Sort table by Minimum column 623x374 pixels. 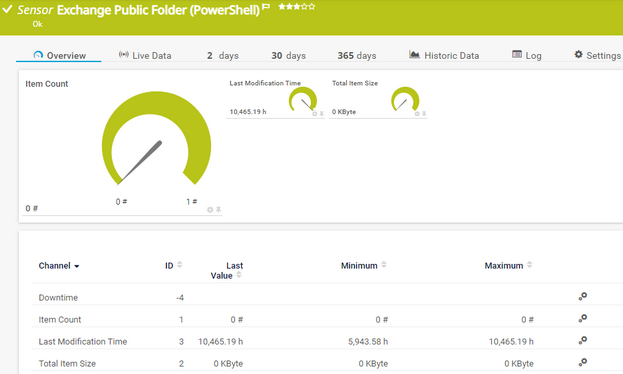(x=364, y=265)
